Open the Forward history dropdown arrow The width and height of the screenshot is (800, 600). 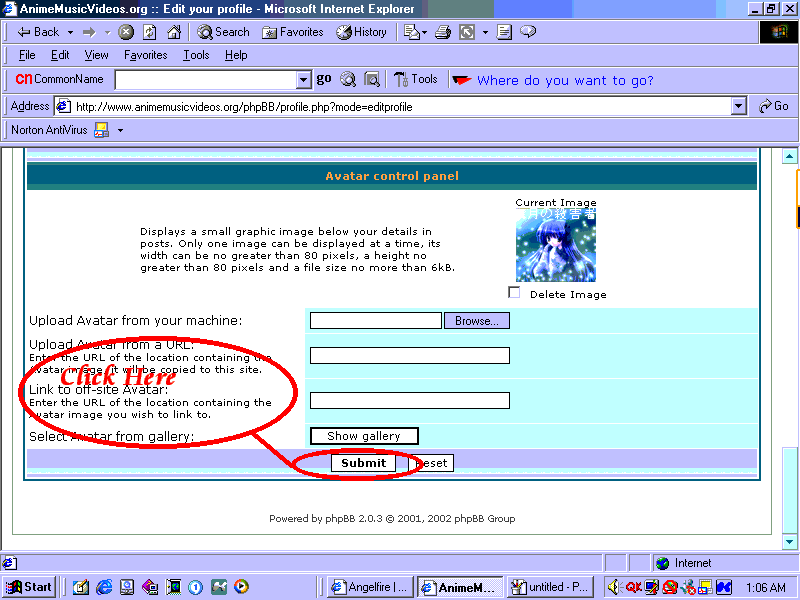(107, 32)
